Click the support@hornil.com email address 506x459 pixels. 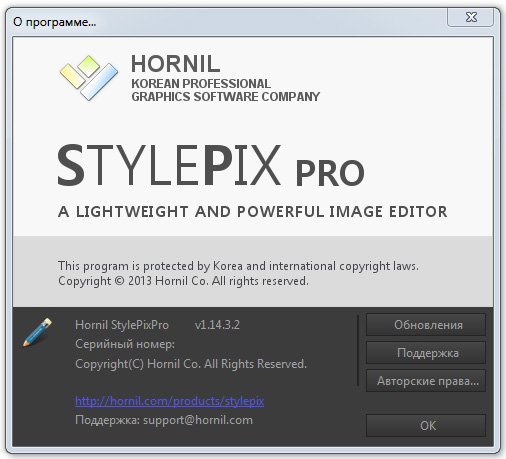pyautogui.click(x=198, y=420)
